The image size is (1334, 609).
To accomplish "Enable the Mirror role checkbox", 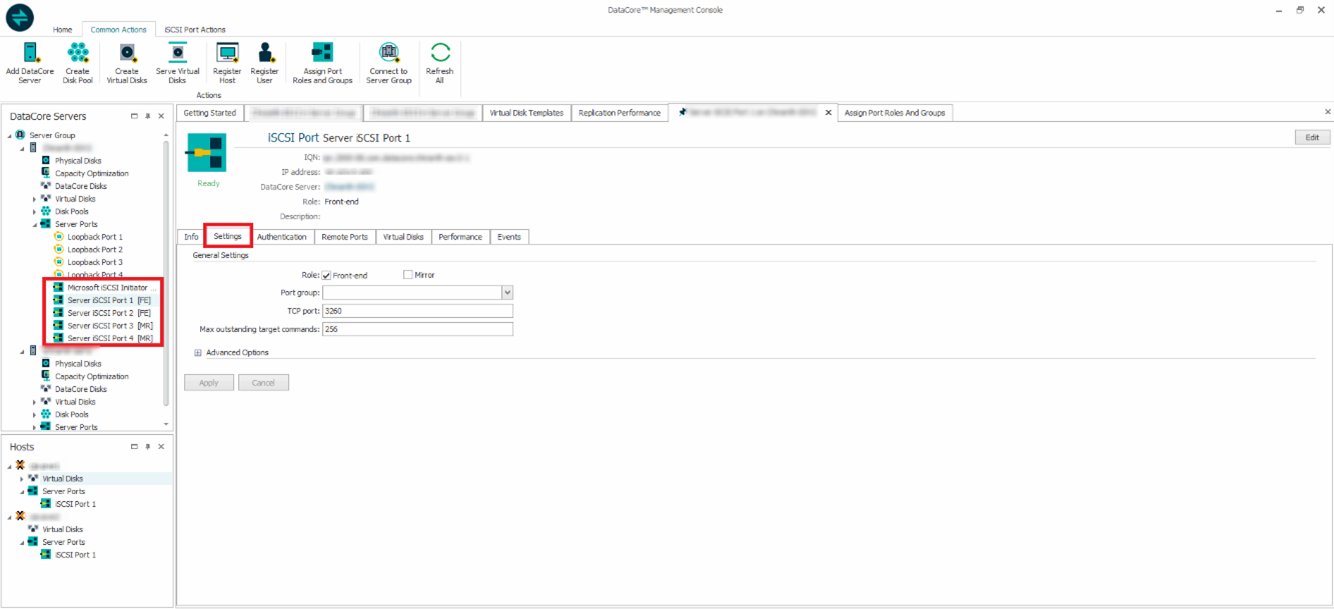I will pos(408,275).
